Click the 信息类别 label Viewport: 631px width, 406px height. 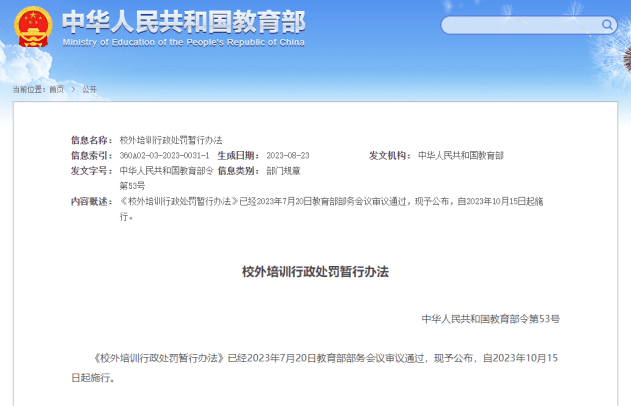coord(239,171)
